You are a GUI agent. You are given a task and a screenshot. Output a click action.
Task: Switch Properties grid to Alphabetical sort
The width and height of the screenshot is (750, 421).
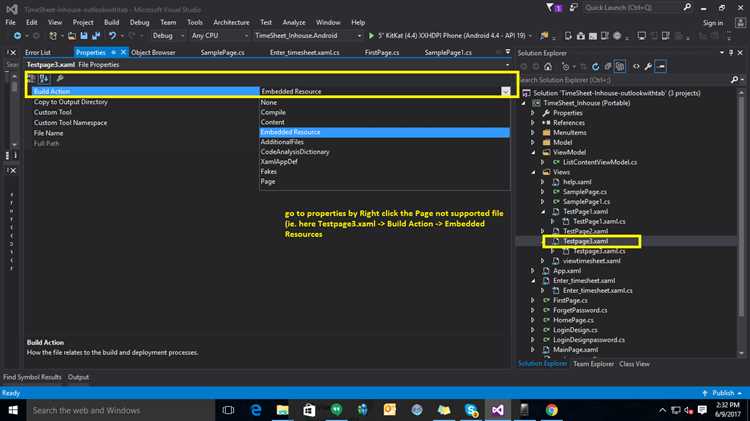[44, 78]
